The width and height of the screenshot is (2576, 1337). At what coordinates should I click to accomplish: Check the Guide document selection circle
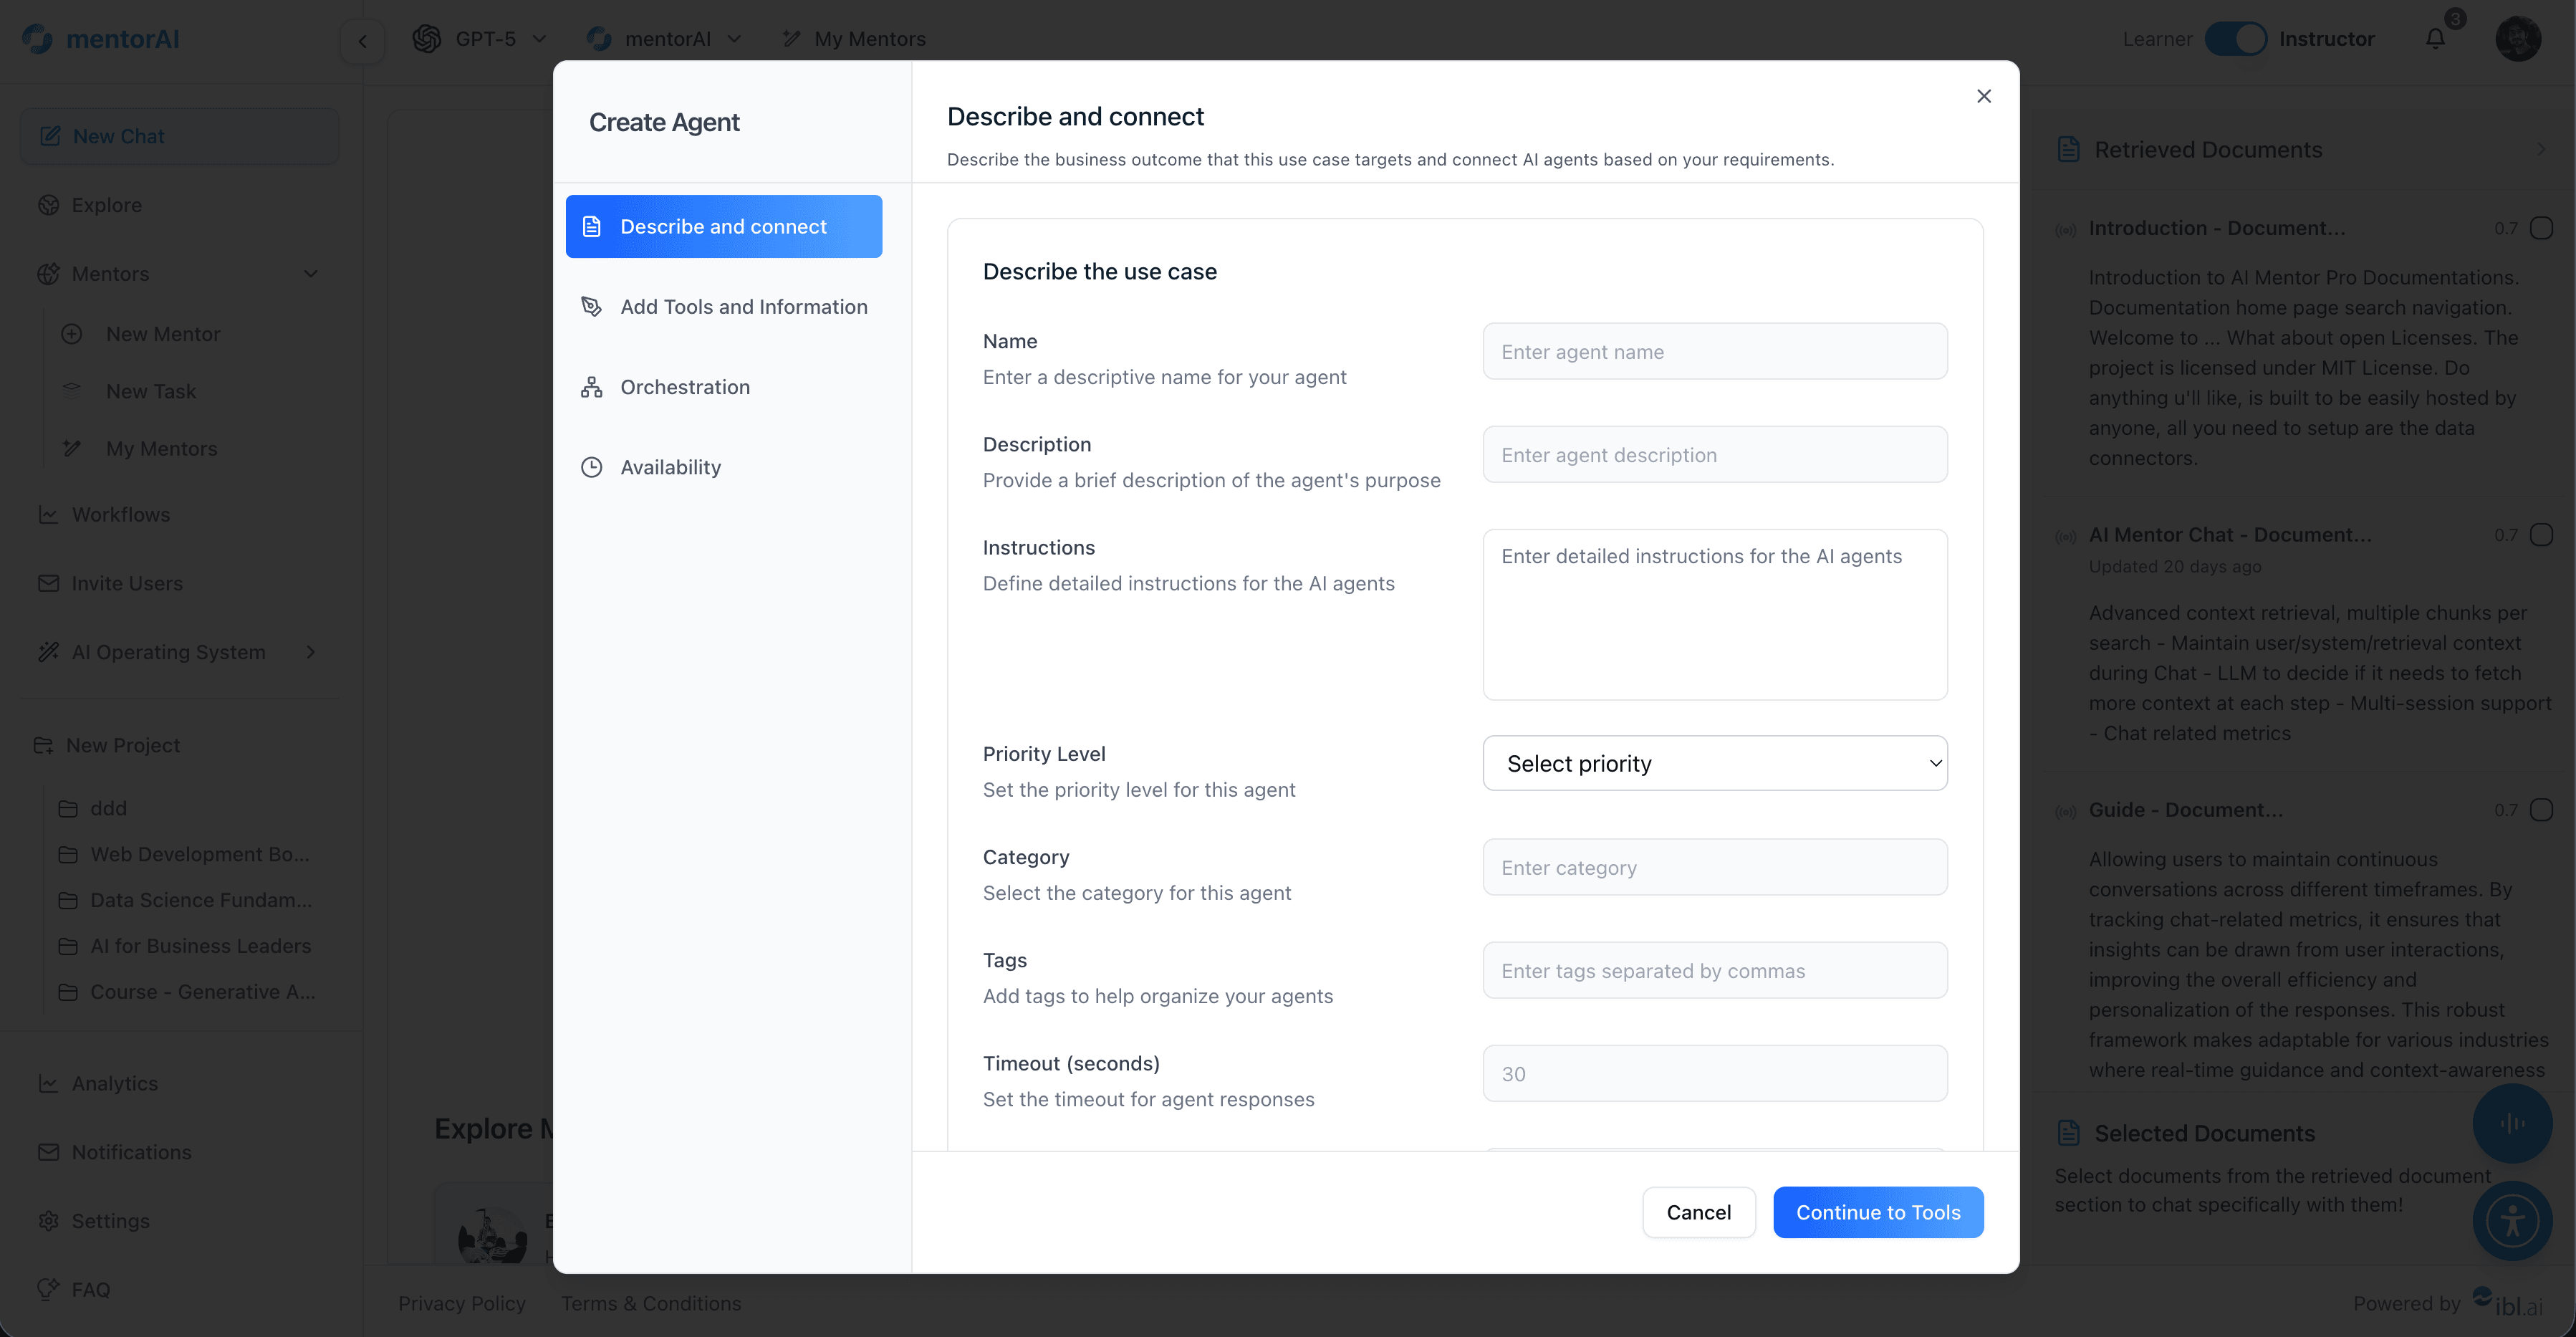pos(2541,810)
